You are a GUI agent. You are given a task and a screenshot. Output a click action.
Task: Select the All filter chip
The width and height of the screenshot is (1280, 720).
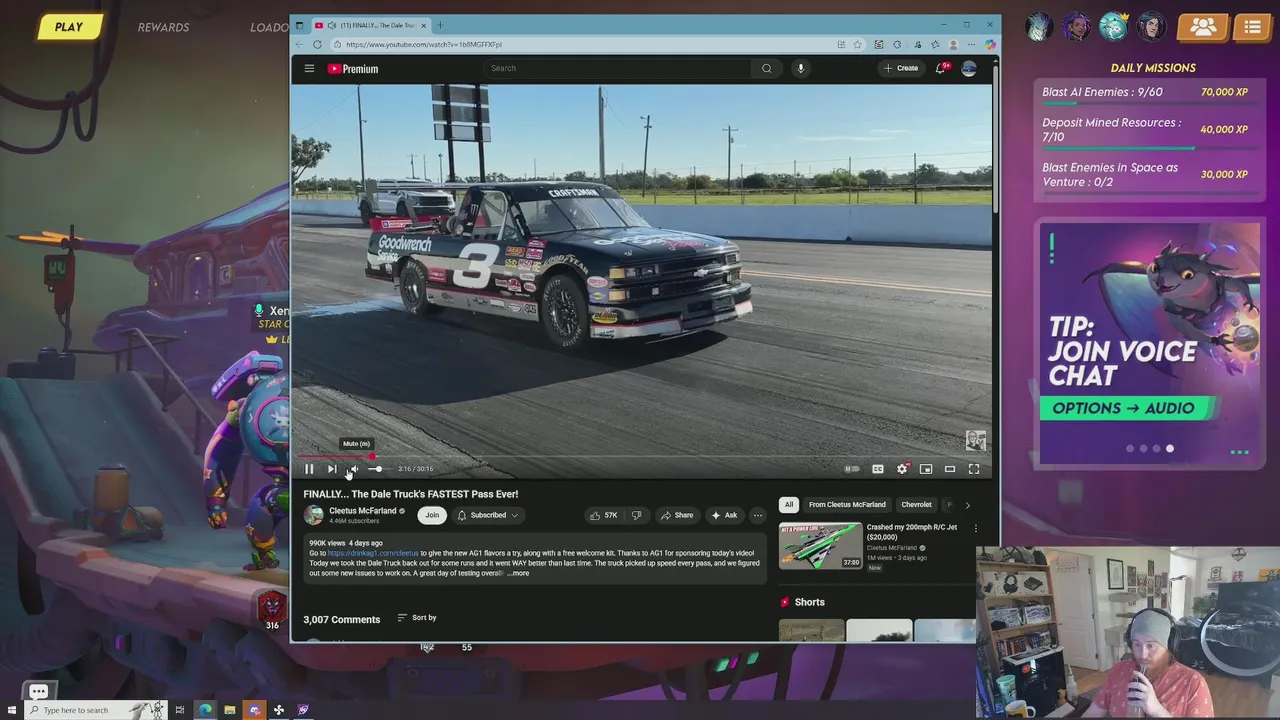pos(789,505)
